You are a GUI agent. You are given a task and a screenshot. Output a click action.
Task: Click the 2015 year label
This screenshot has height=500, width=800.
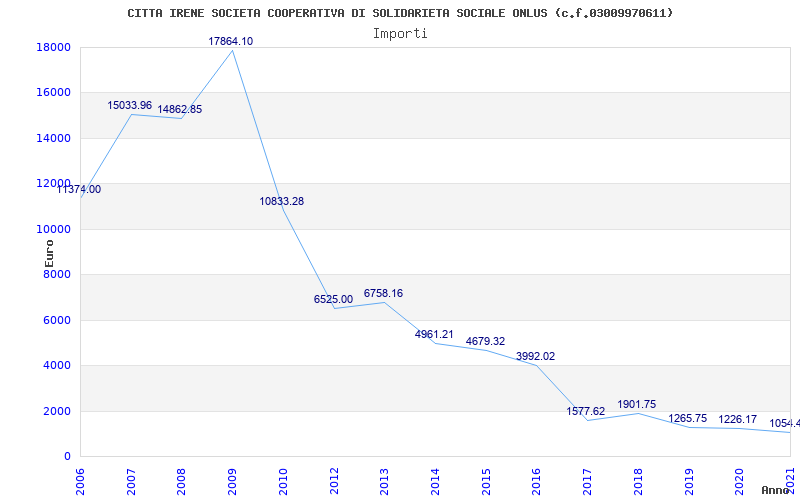[x=486, y=482]
